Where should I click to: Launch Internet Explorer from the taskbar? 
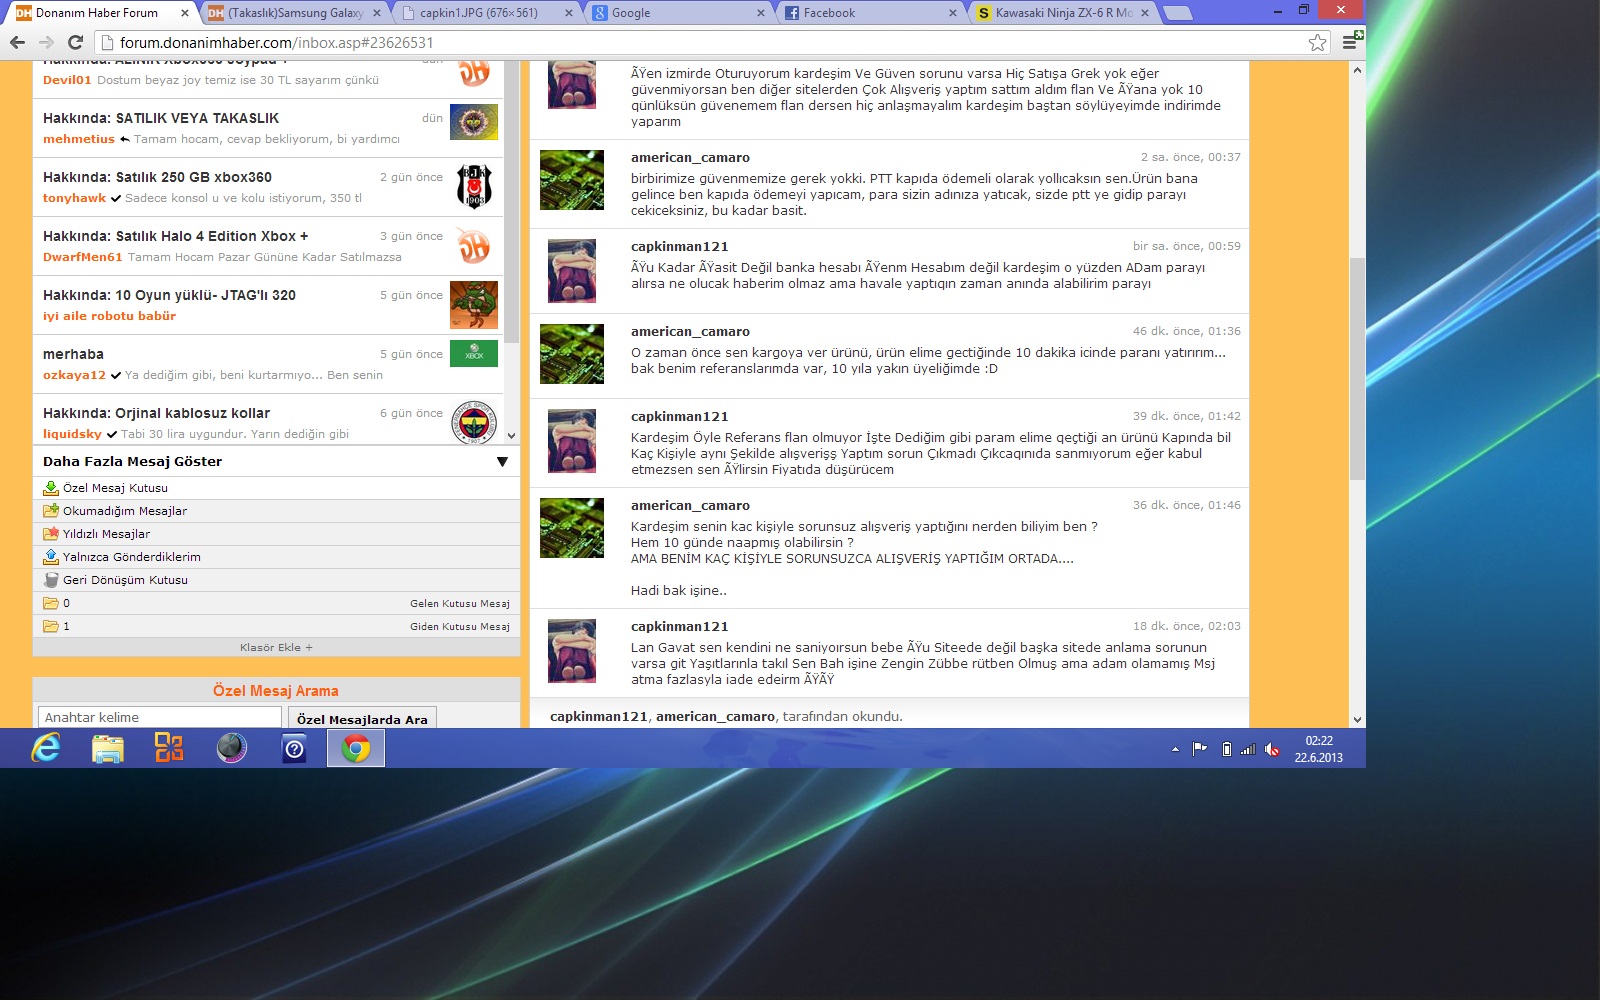click(46, 748)
